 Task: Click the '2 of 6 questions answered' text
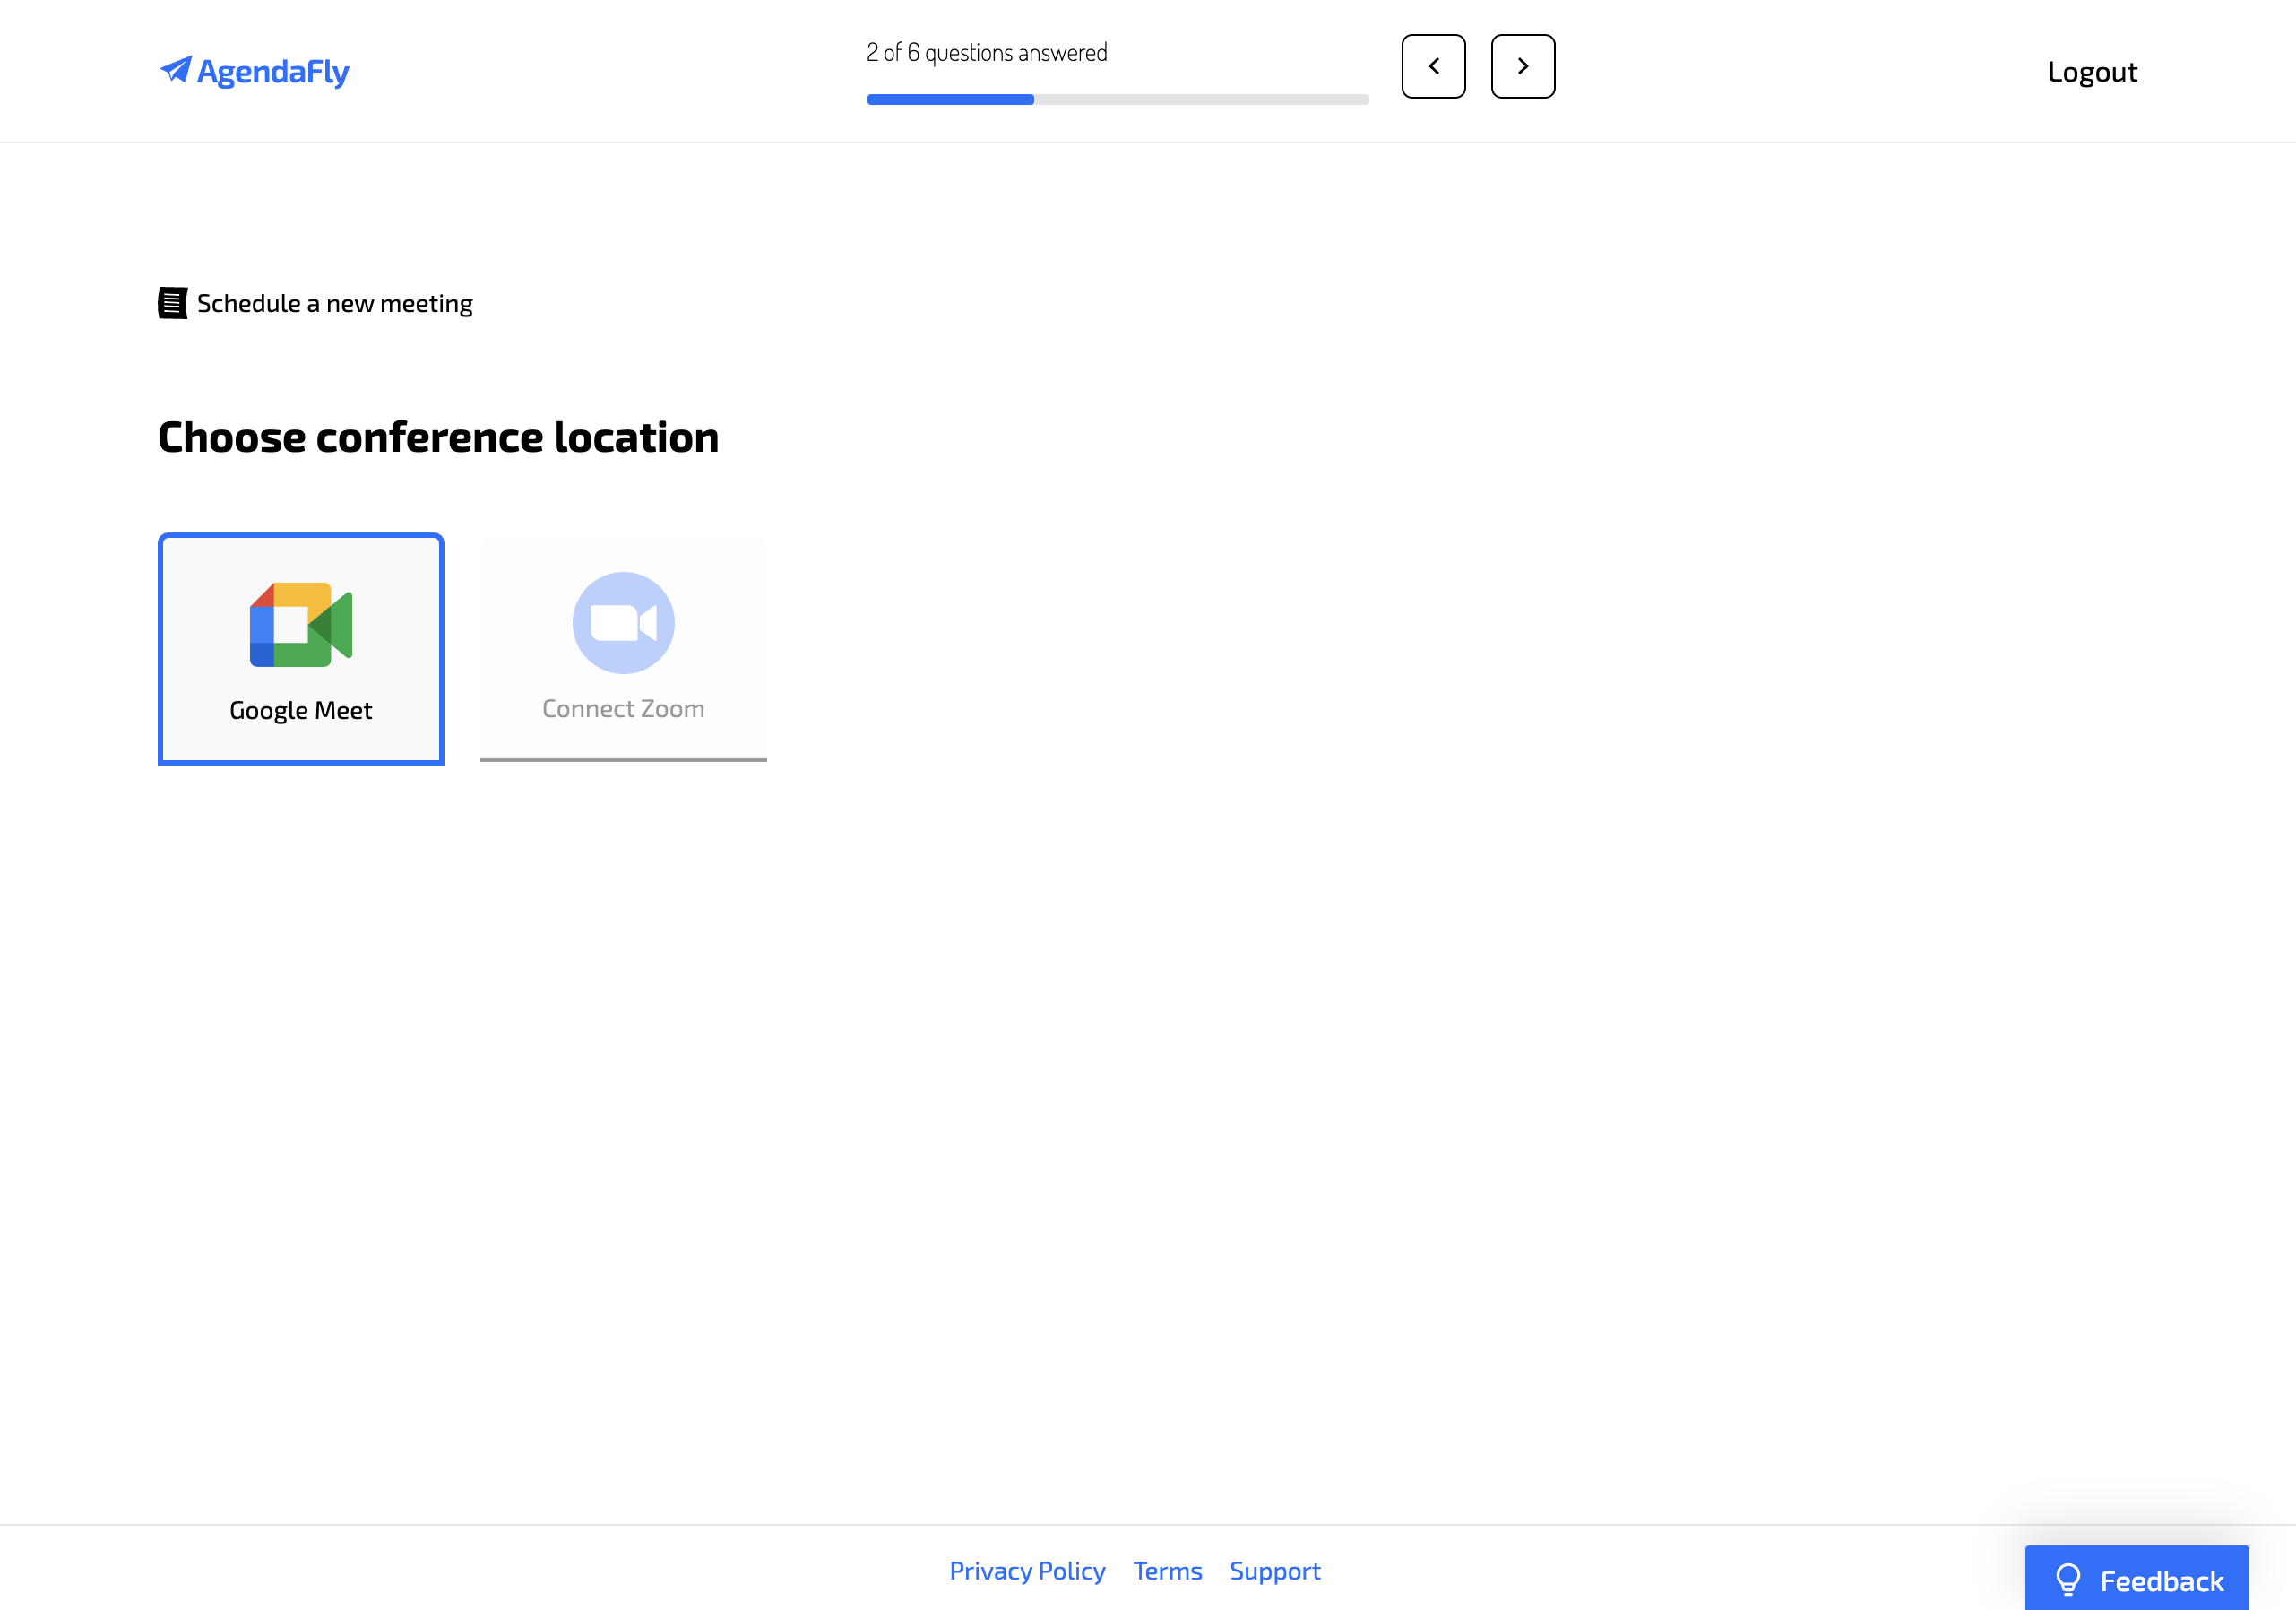tap(986, 52)
